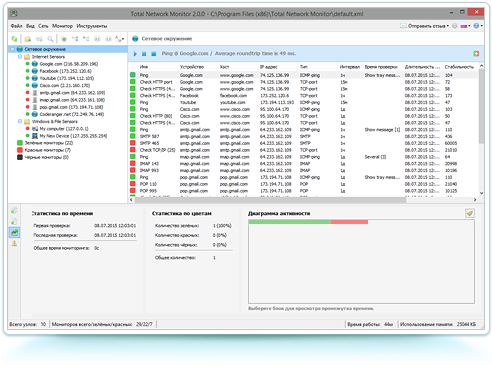
Task: Select the POP 995 monitor row
Action: tap(304, 191)
